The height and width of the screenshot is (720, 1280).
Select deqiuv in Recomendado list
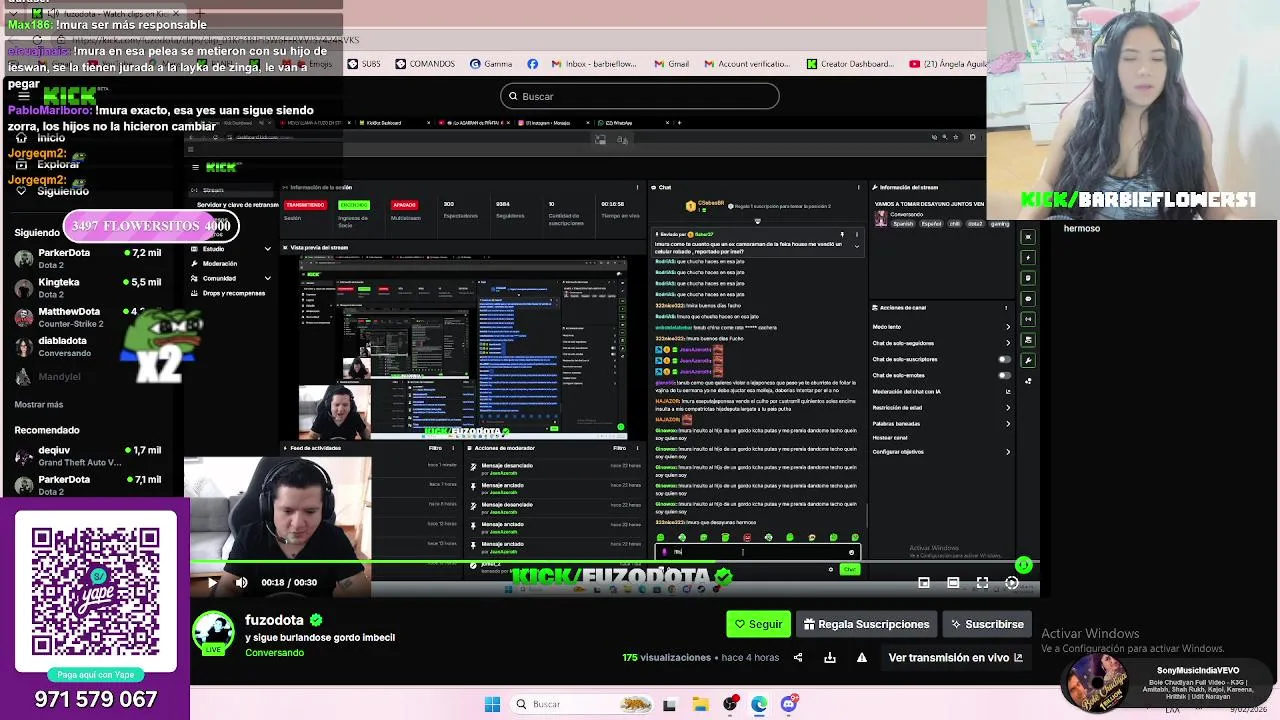88,456
